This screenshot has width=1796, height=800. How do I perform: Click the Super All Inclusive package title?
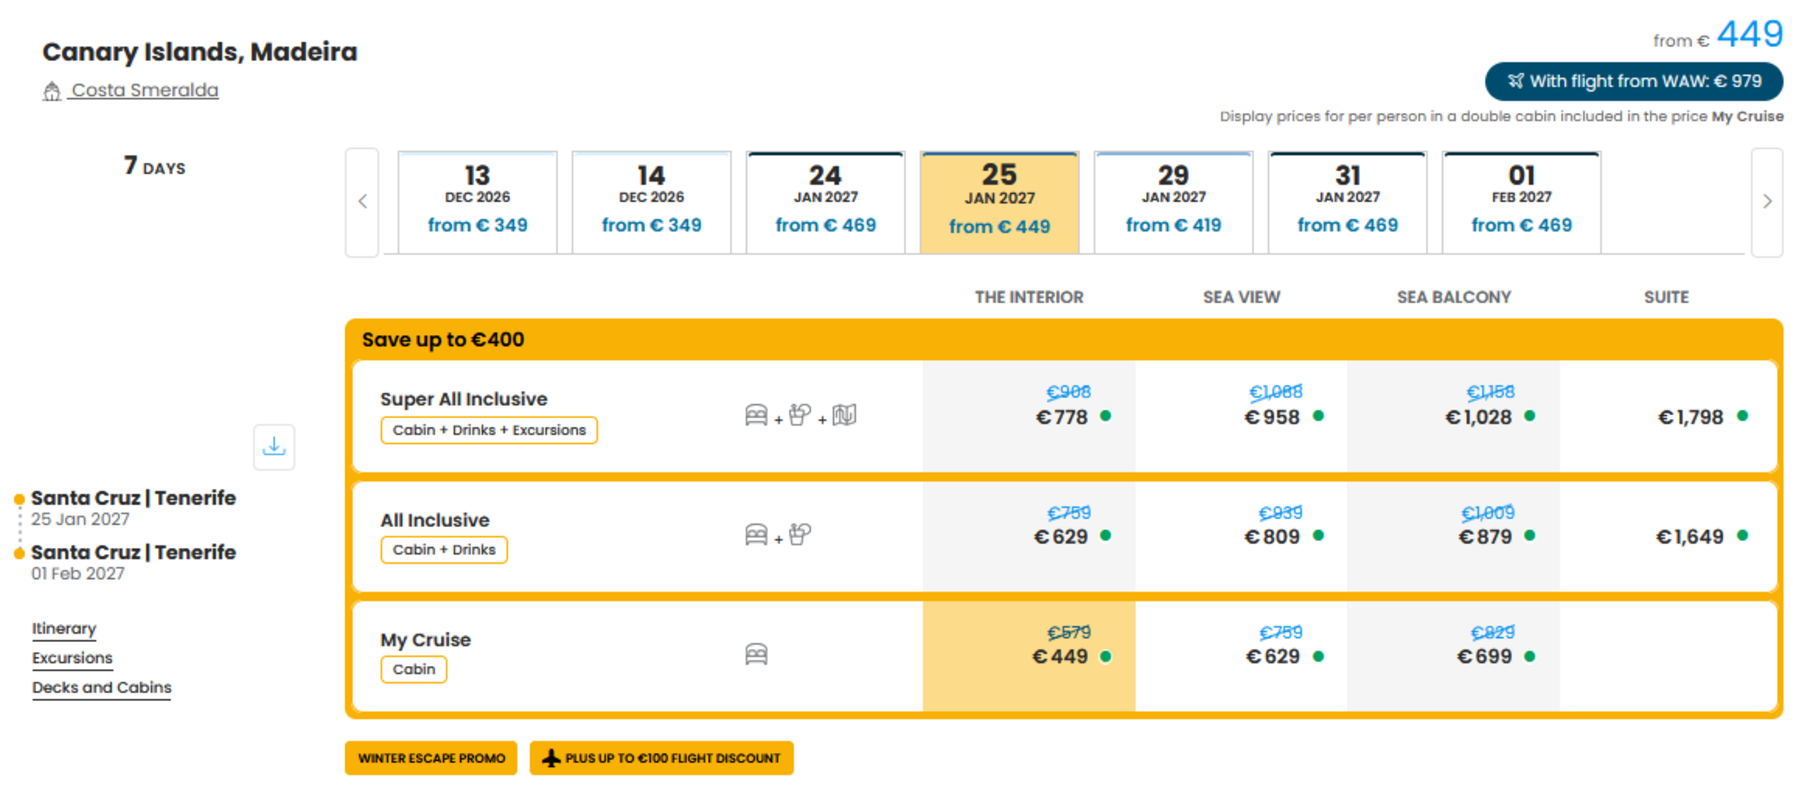tap(464, 399)
